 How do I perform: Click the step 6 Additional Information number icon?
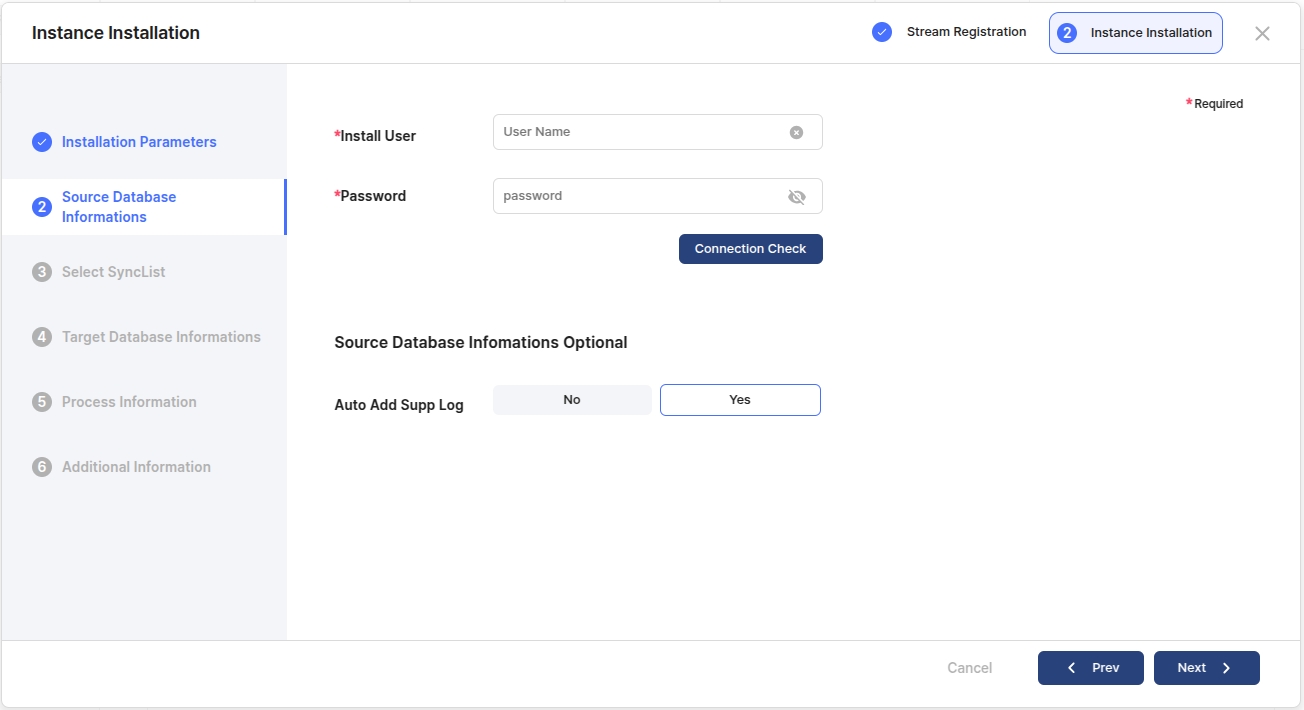point(42,467)
